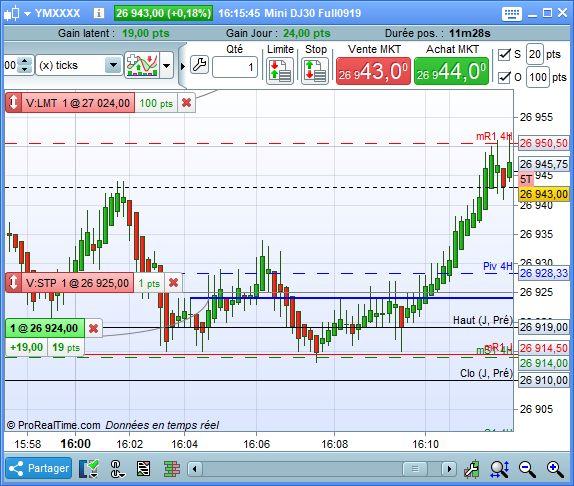This screenshot has height=486, width=574.
Task: Click the 5T timeframe marker
Action: coord(526,179)
